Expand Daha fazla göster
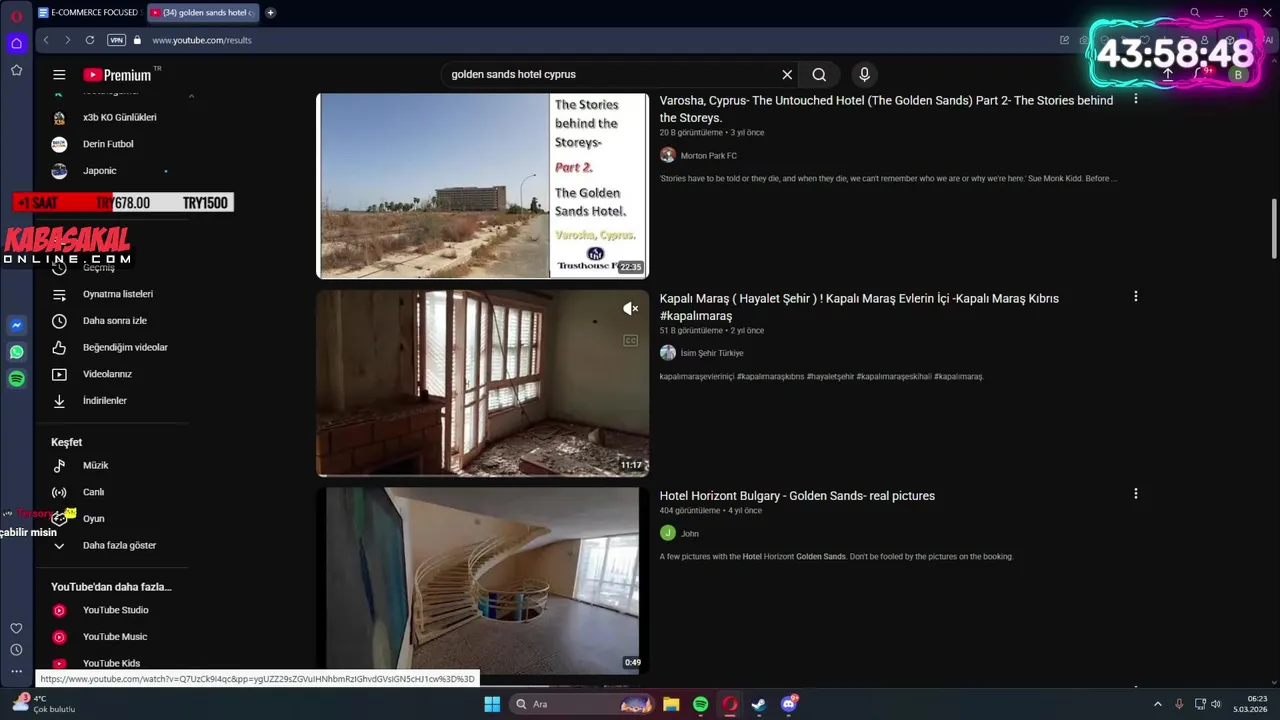The width and height of the screenshot is (1280, 720). tap(118, 545)
